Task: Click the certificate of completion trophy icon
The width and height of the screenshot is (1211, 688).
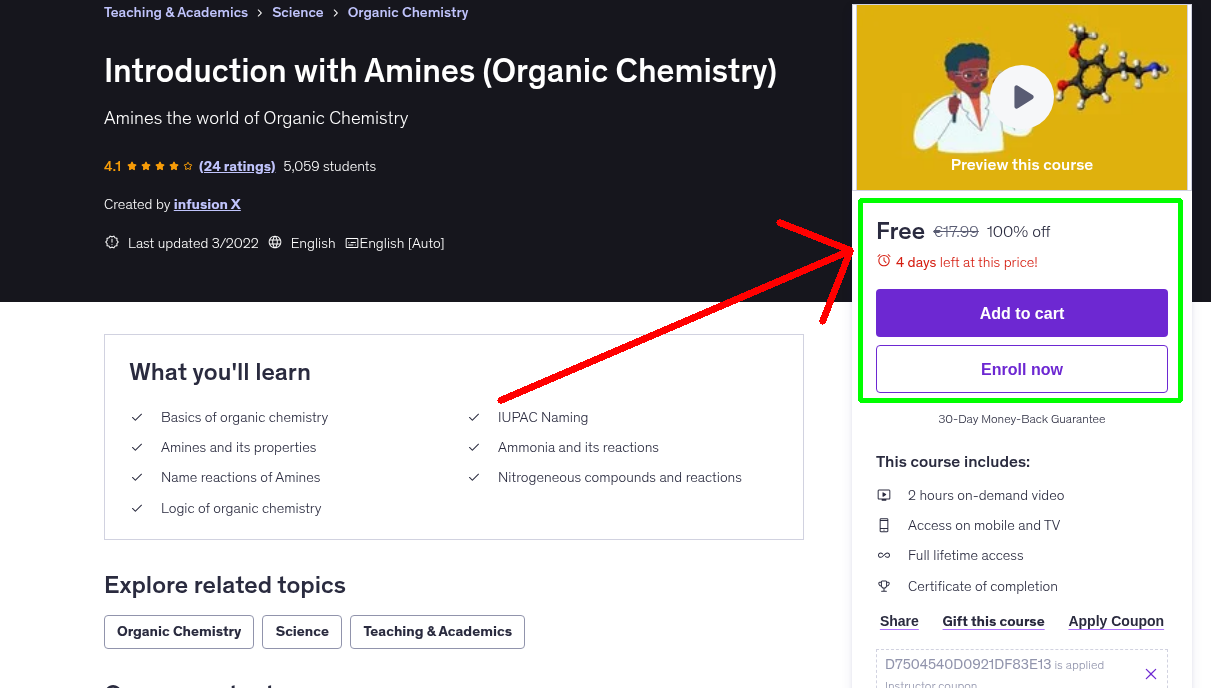Action: pos(884,586)
